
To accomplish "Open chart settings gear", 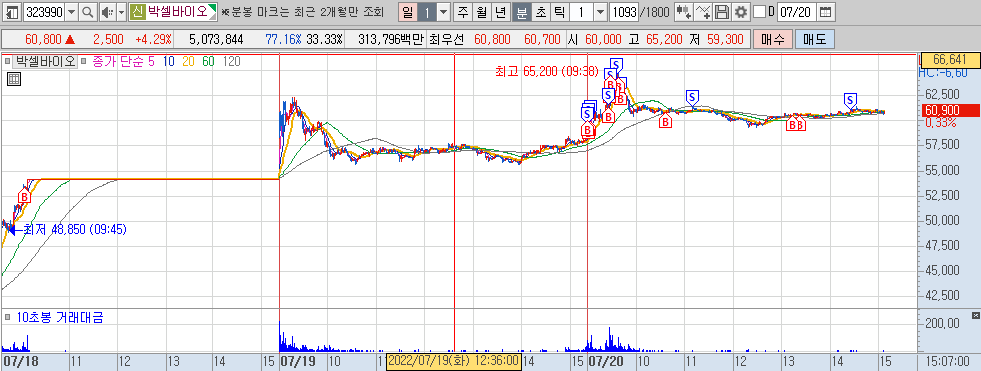I will tap(741, 11).
